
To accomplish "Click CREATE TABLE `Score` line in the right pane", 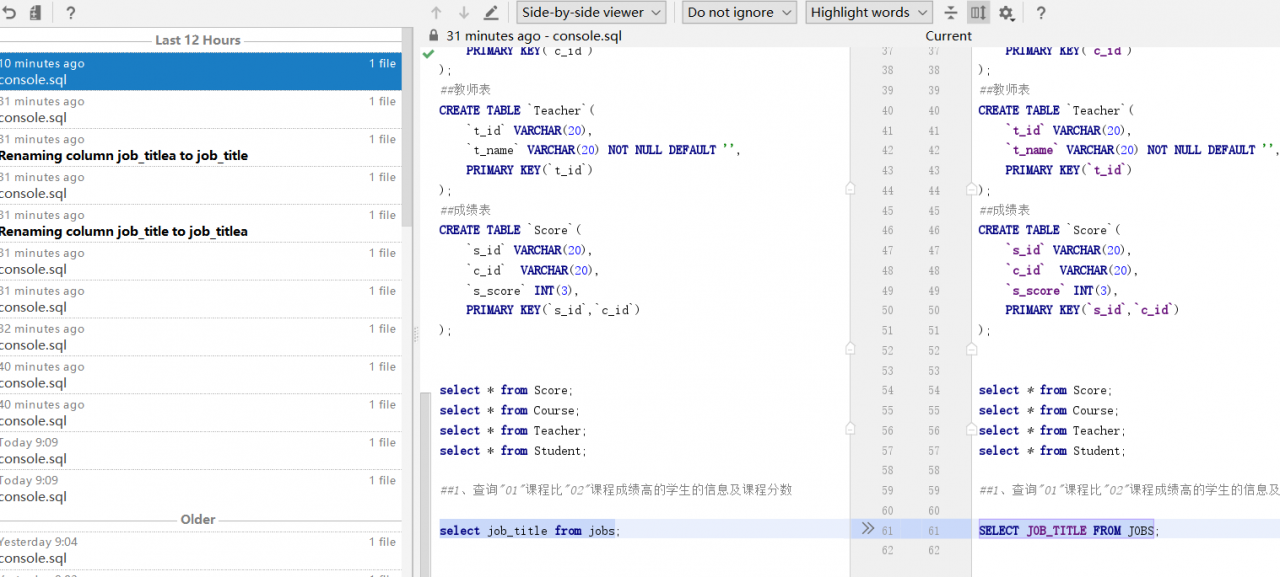I will pyautogui.click(x=1050, y=230).
